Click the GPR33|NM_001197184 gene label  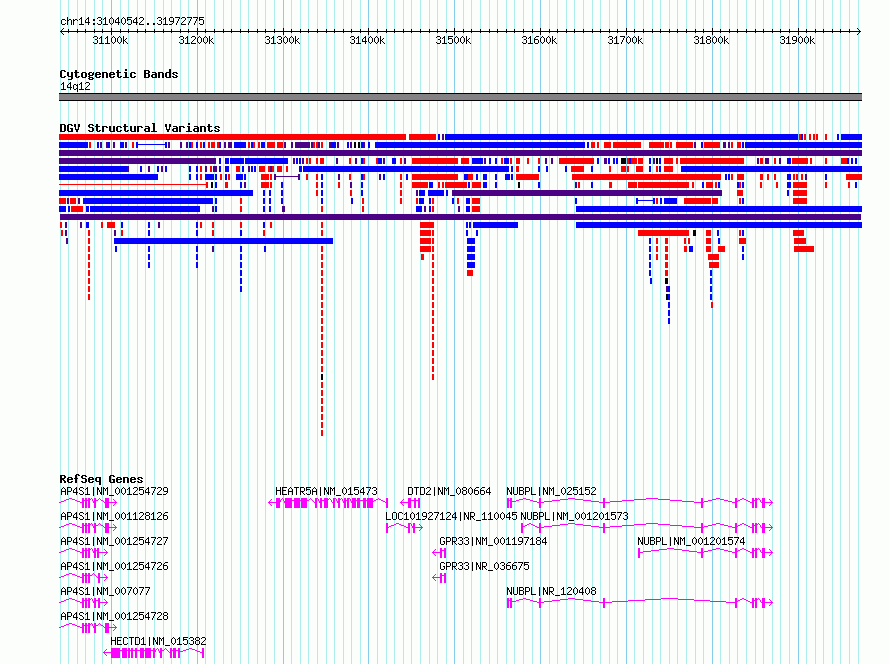click(x=493, y=541)
